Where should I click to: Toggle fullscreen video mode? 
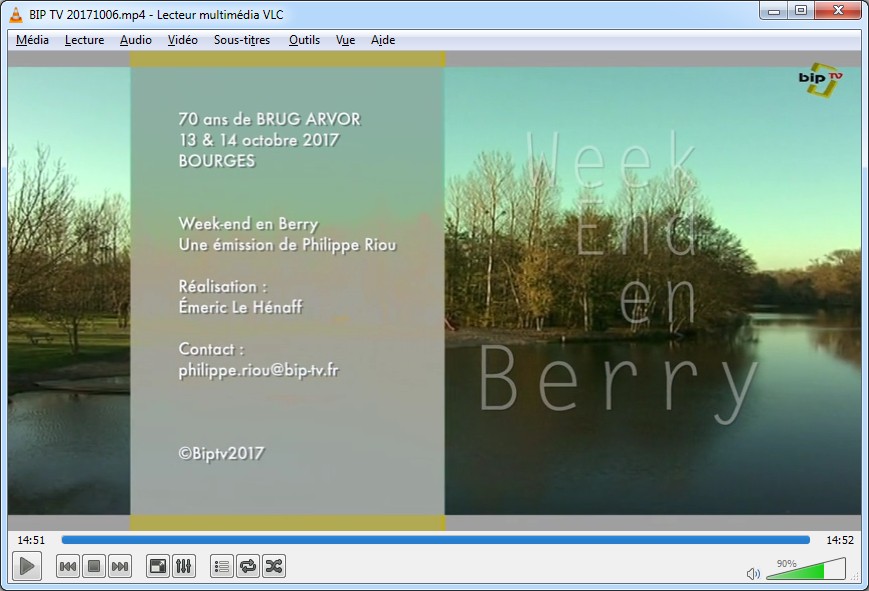click(x=158, y=566)
